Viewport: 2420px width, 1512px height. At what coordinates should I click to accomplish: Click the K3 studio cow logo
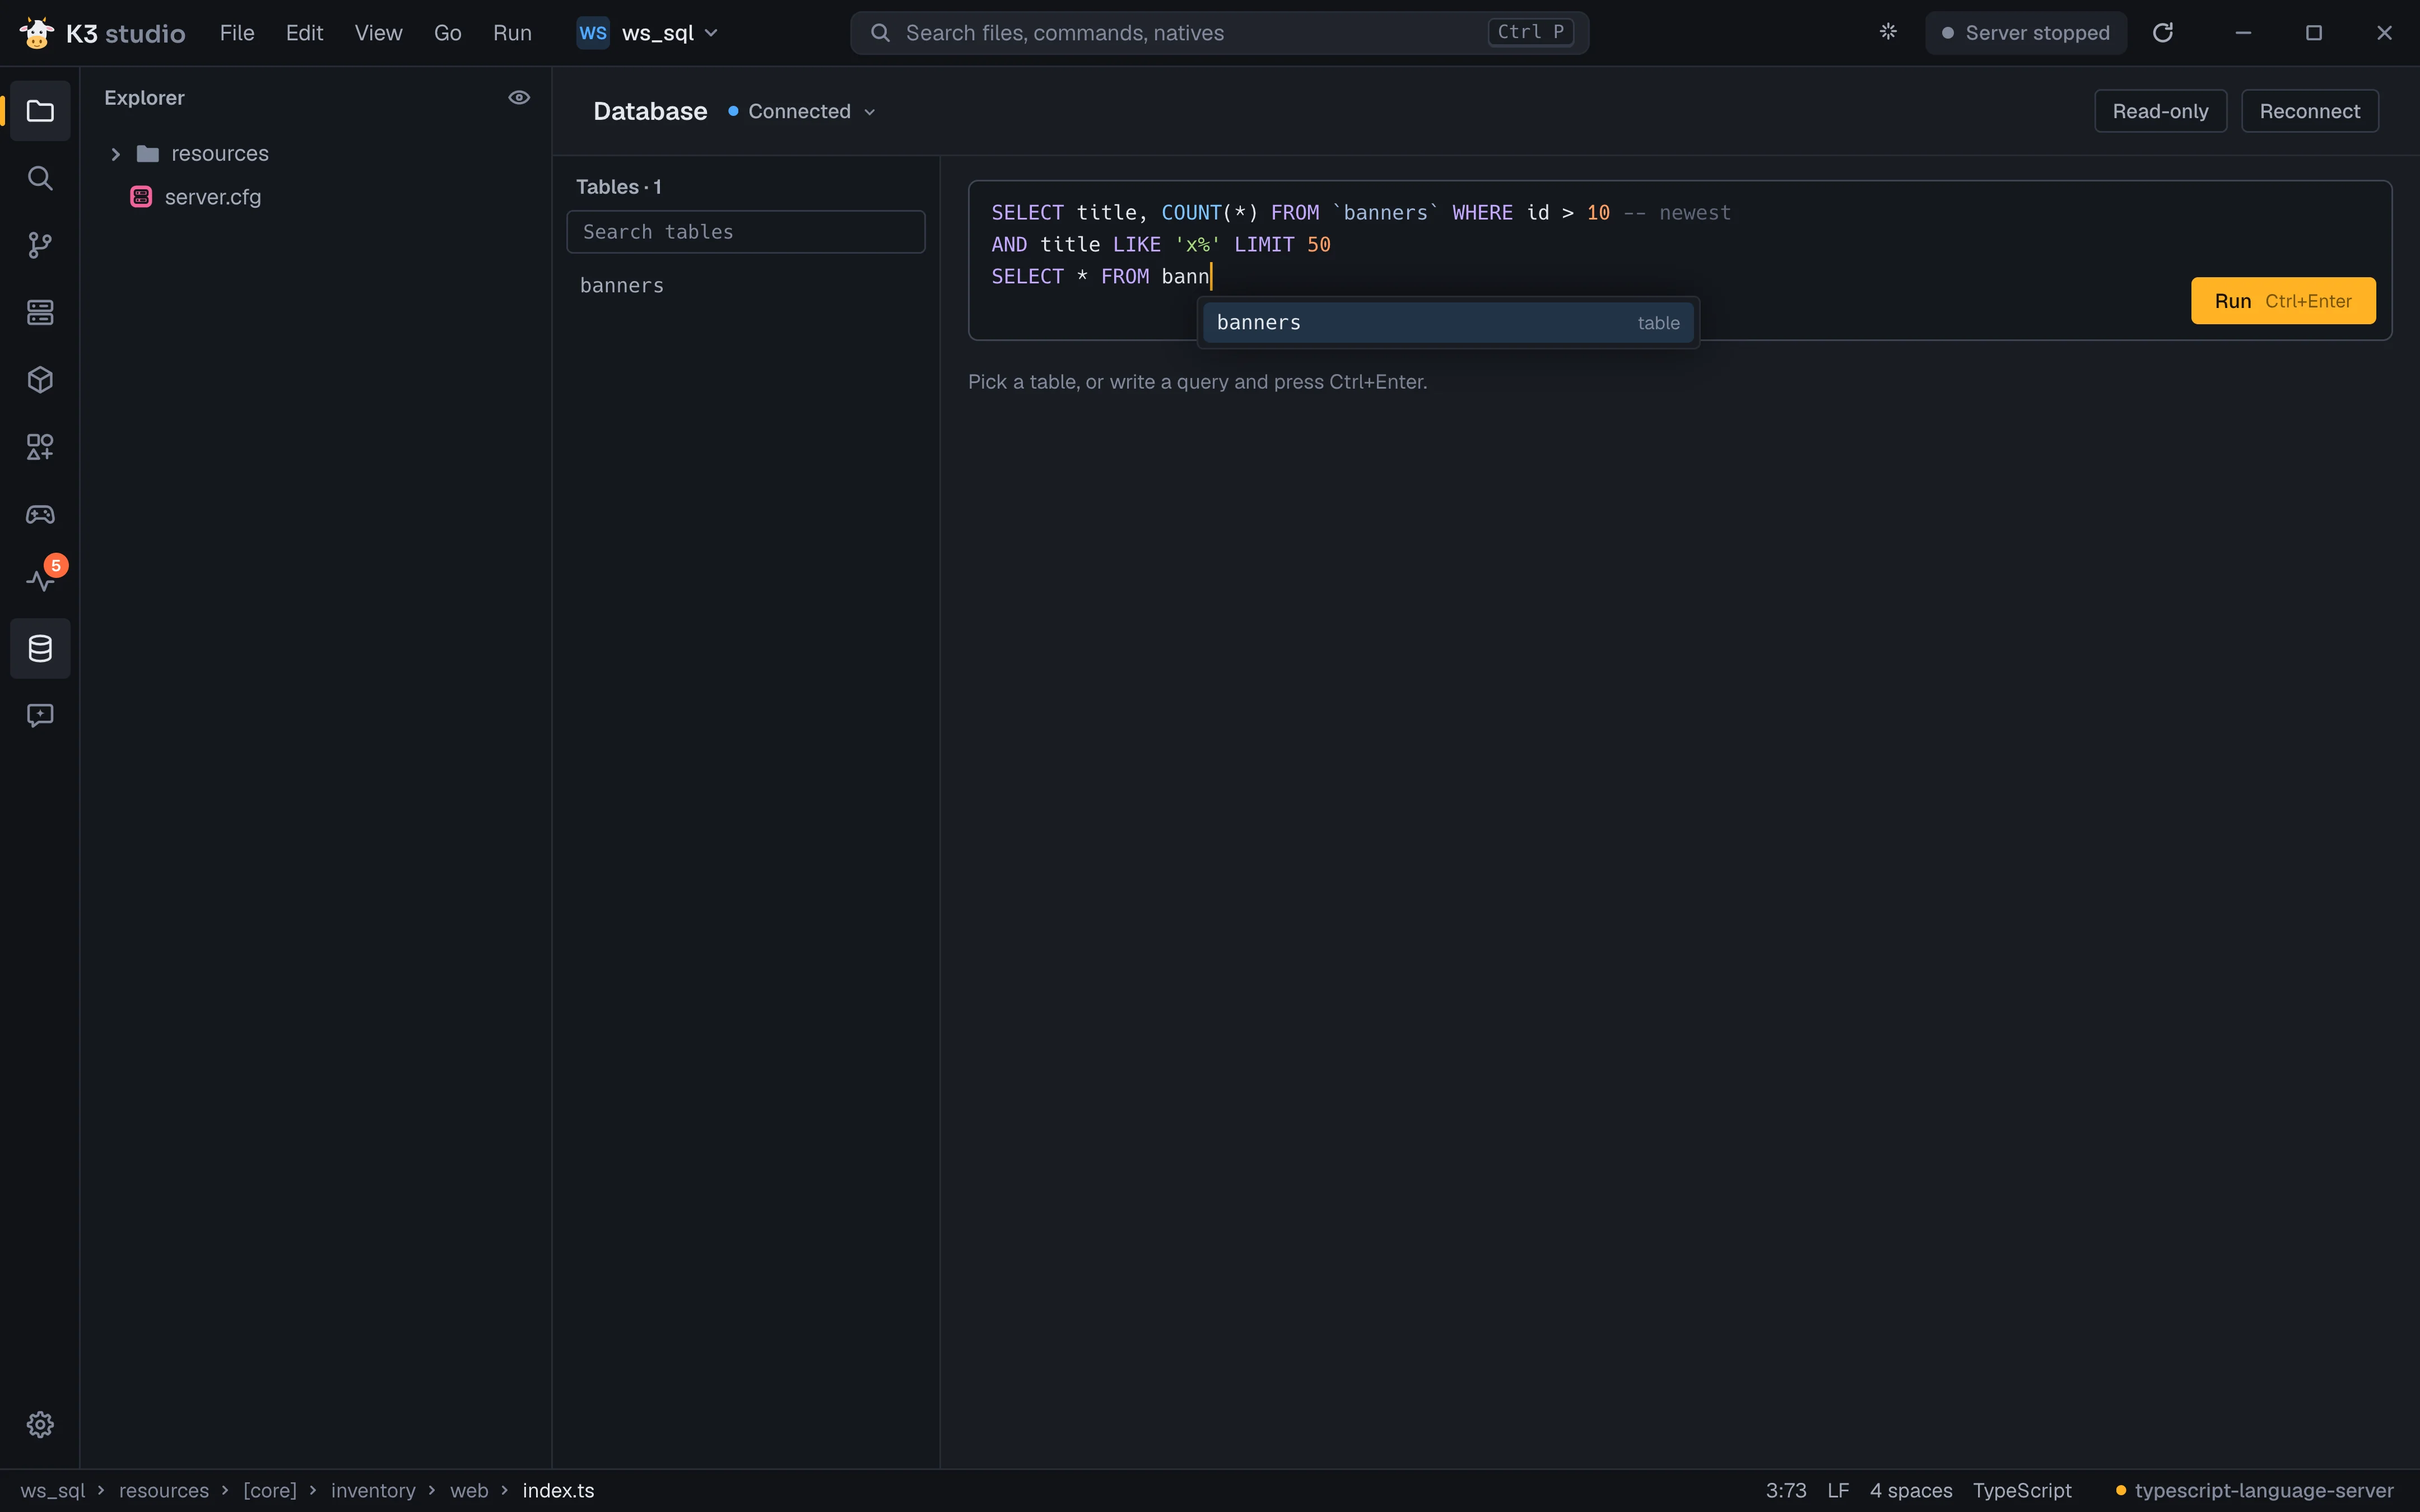(x=37, y=32)
